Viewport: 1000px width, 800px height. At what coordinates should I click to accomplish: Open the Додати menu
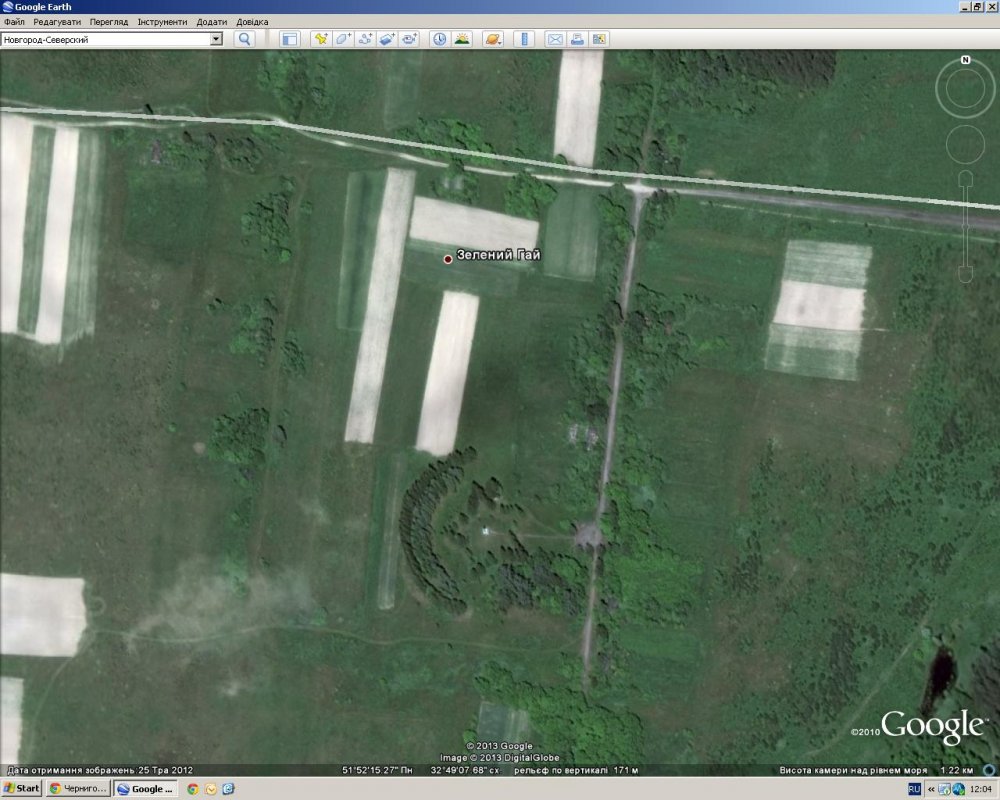[x=212, y=22]
